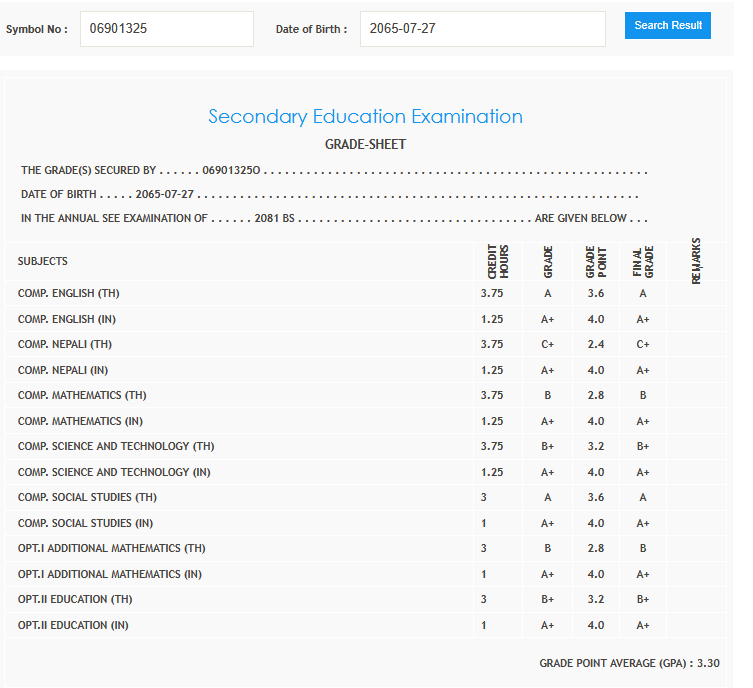The width and height of the screenshot is (753, 688).
Task: Click the GRADE POINT column header
Action: tap(596, 262)
